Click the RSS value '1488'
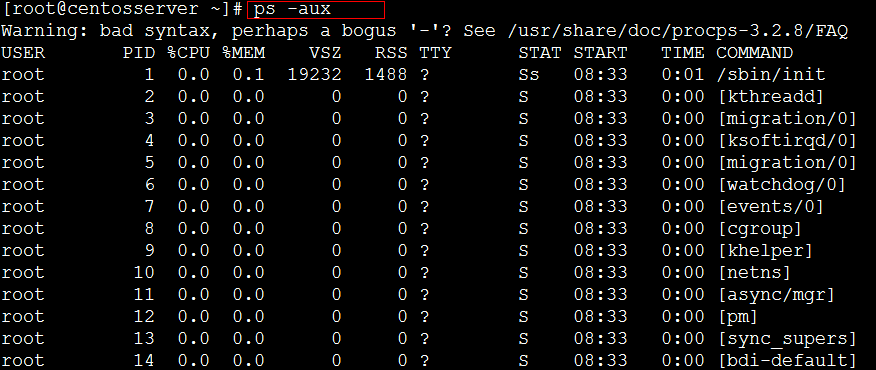876x370 pixels. (x=386, y=75)
